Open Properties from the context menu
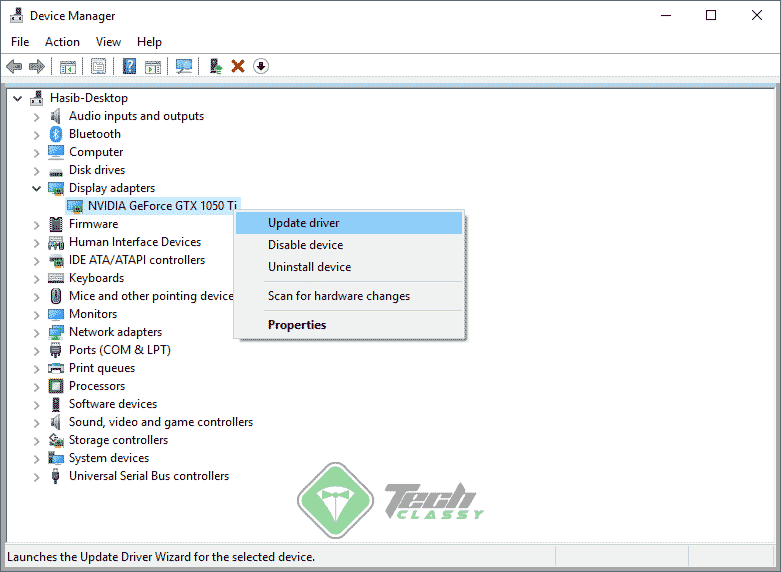Screen dimensions: 781x572 (349, 324)
